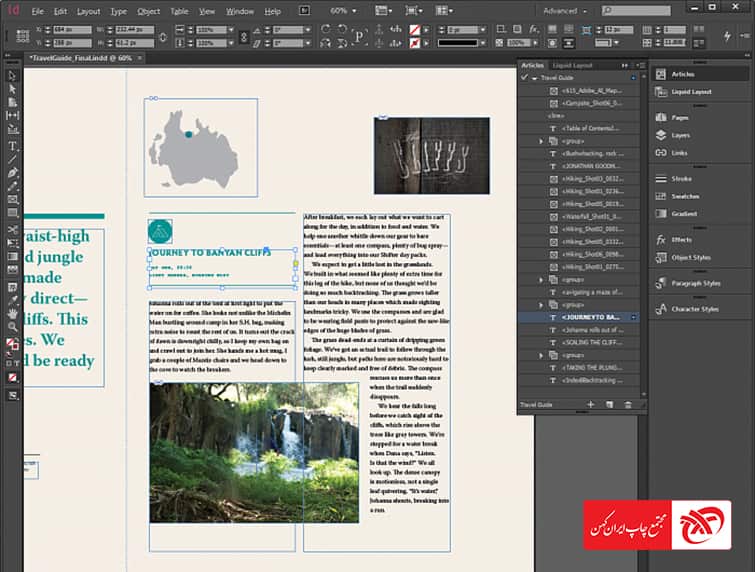This screenshot has height=572, width=755.
Task: Click the Stroke swatch in control panel
Action: [x=415, y=43]
